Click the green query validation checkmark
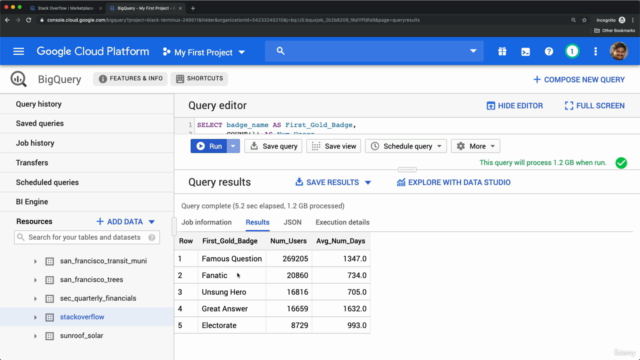The image size is (640, 360). point(621,163)
